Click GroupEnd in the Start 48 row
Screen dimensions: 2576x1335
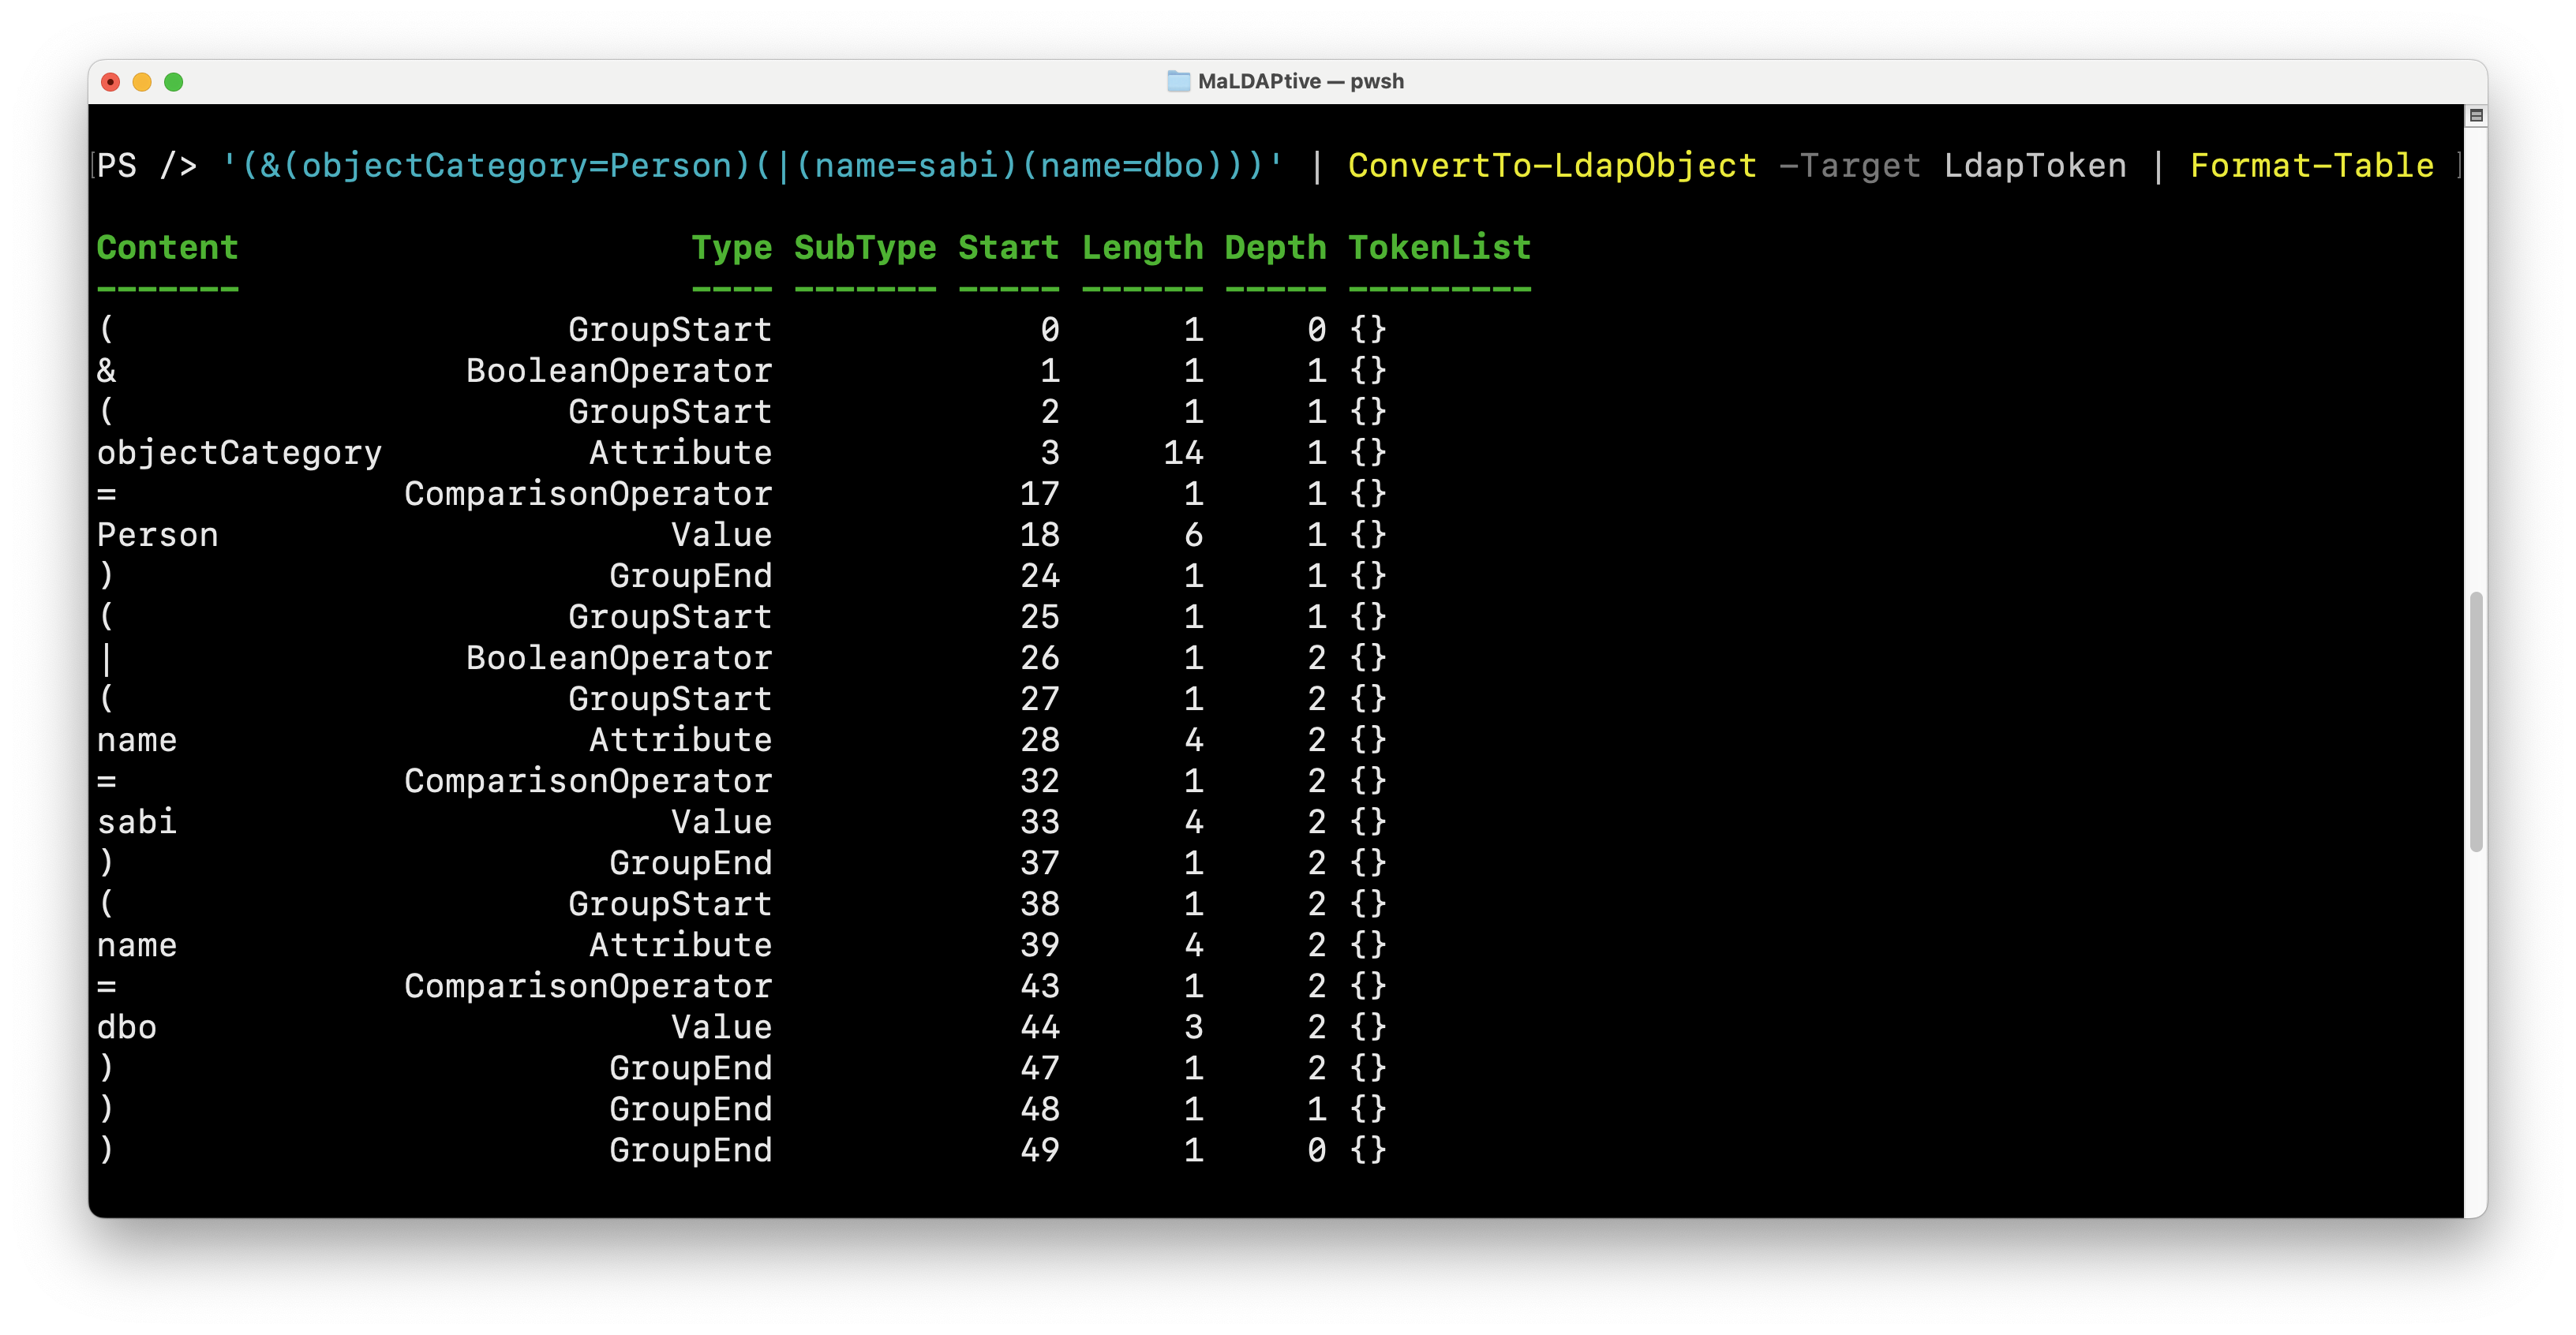[691, 1109]
